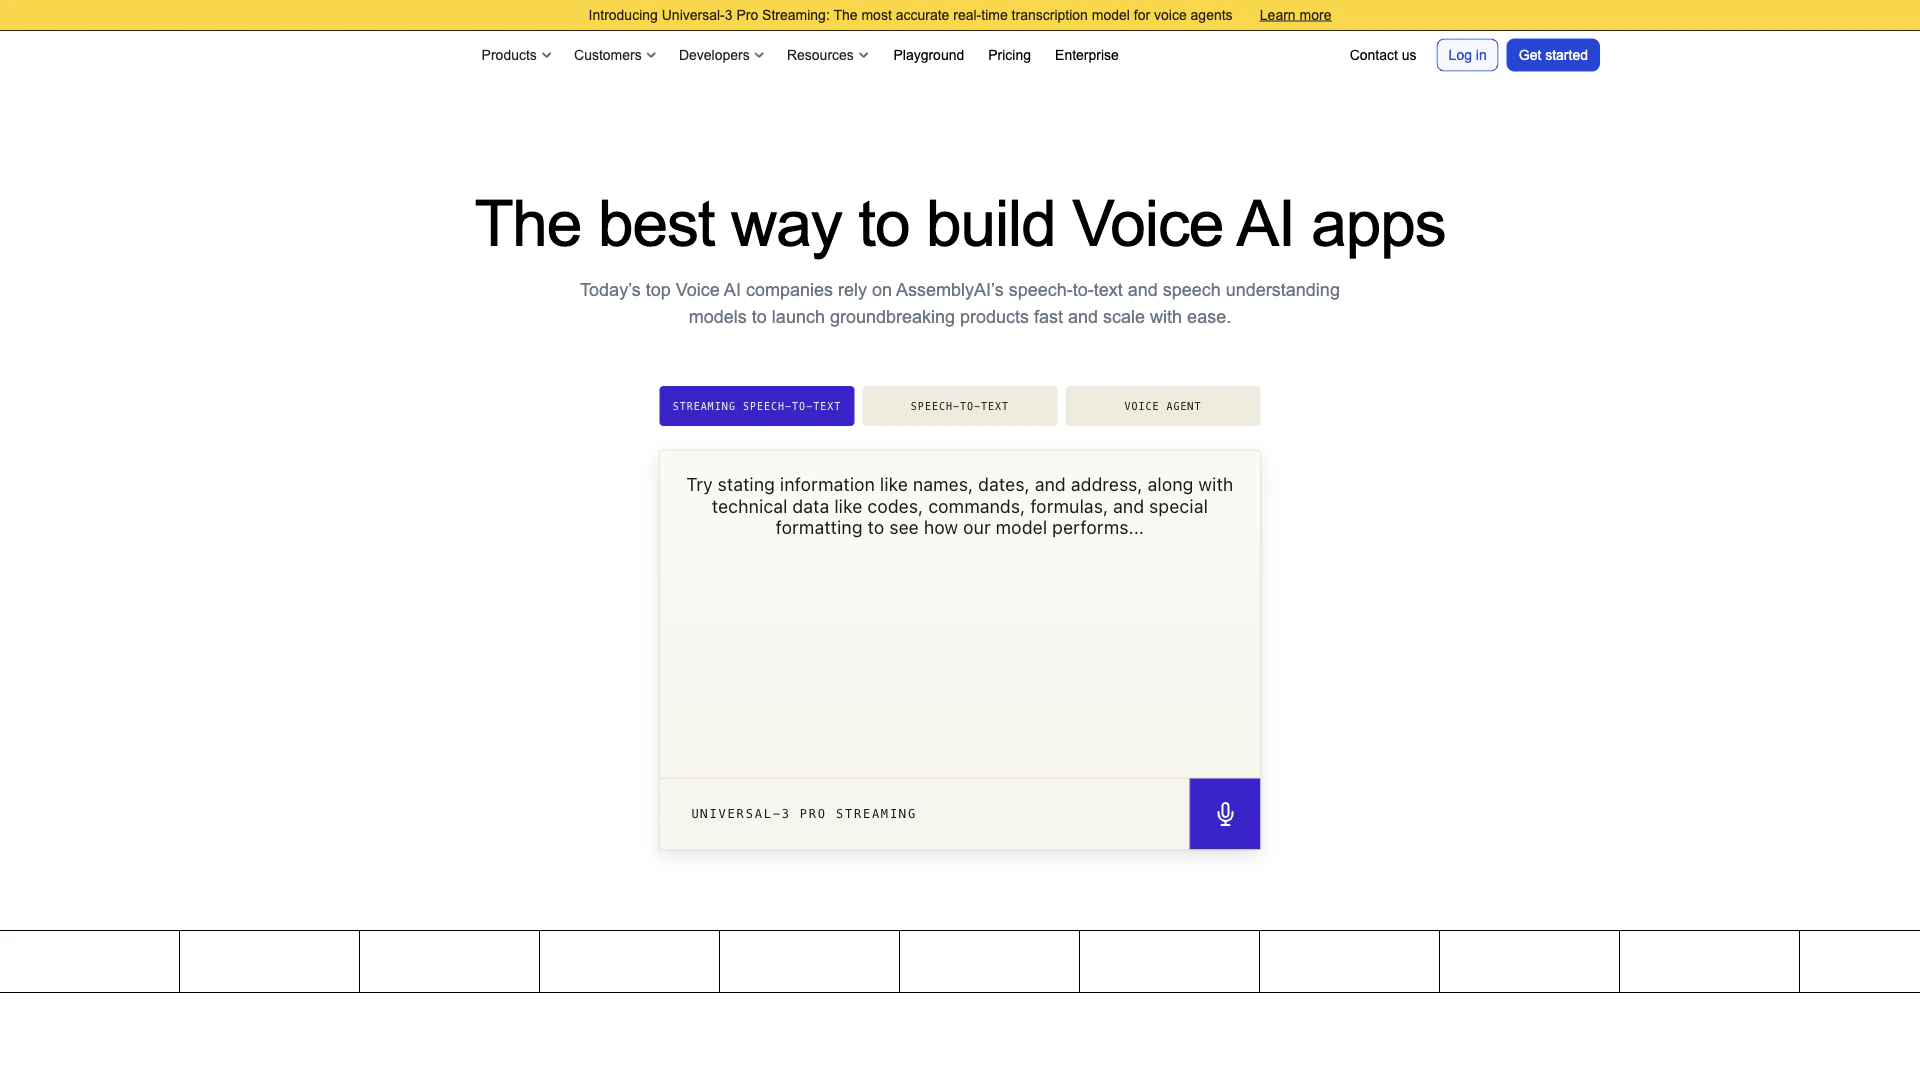Open the Enterprise nav link
This screenshot has width=1920, height=1080.
tap(1086, 55)
